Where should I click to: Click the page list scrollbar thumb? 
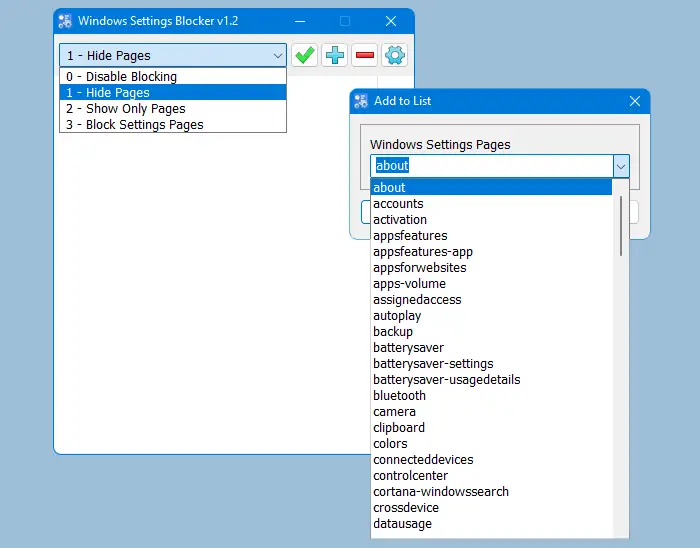[x=621, y=226]
